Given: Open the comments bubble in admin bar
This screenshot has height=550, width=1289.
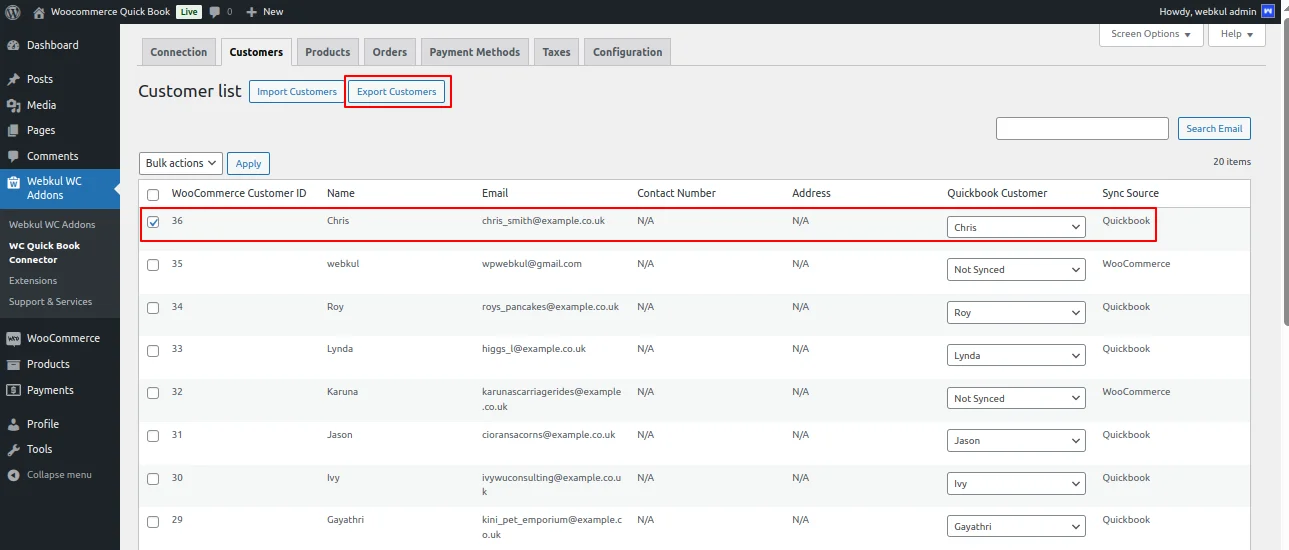Looking at the screenshot, I should click(215, 12).
